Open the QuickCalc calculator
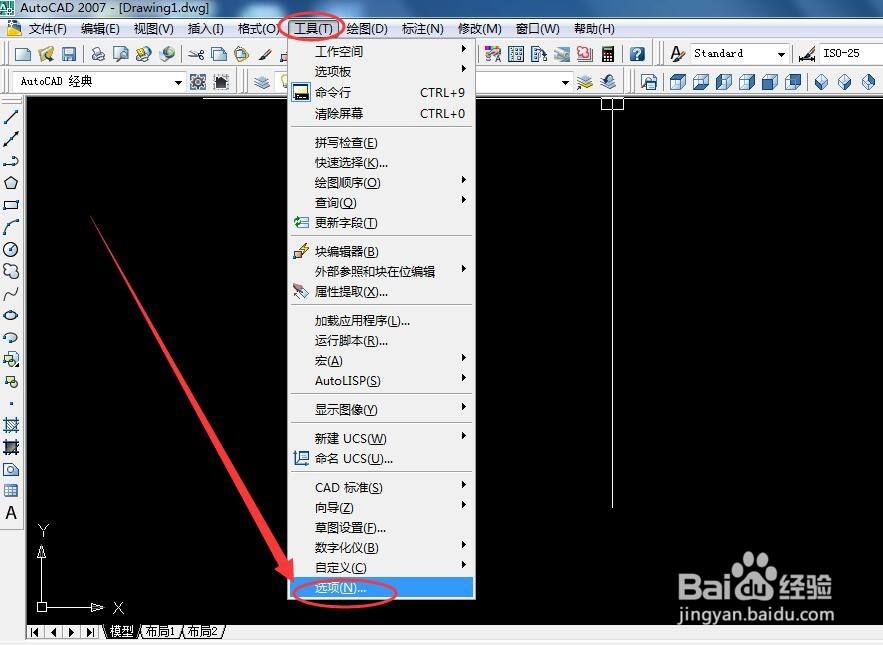The image size is (883, 645). pyautogui.click(x=607, y=52)
